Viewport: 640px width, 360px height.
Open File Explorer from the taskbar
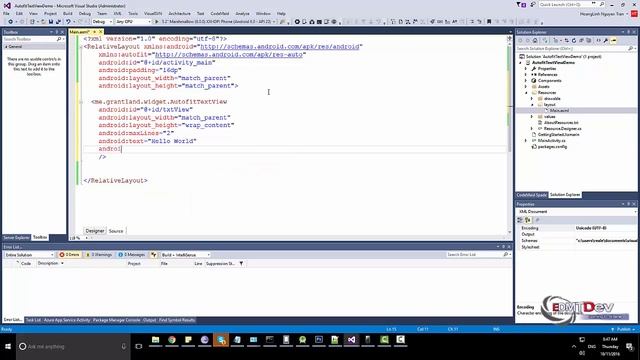[x=156, y=340]
